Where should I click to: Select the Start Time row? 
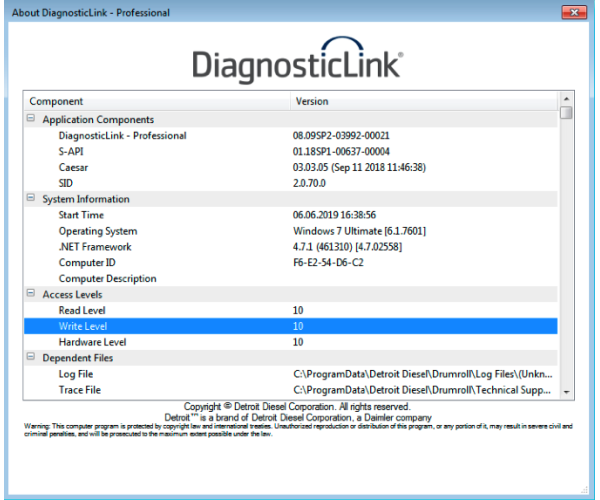coord(291,215)
